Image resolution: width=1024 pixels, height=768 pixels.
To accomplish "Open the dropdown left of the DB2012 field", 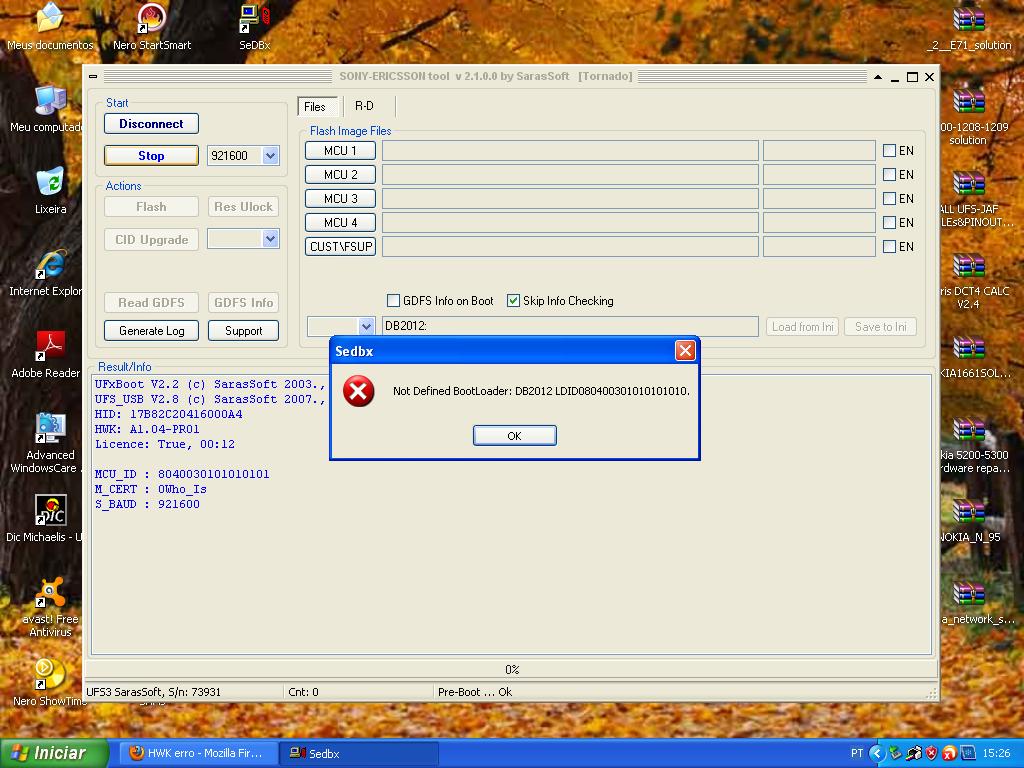I will [366, 326].
